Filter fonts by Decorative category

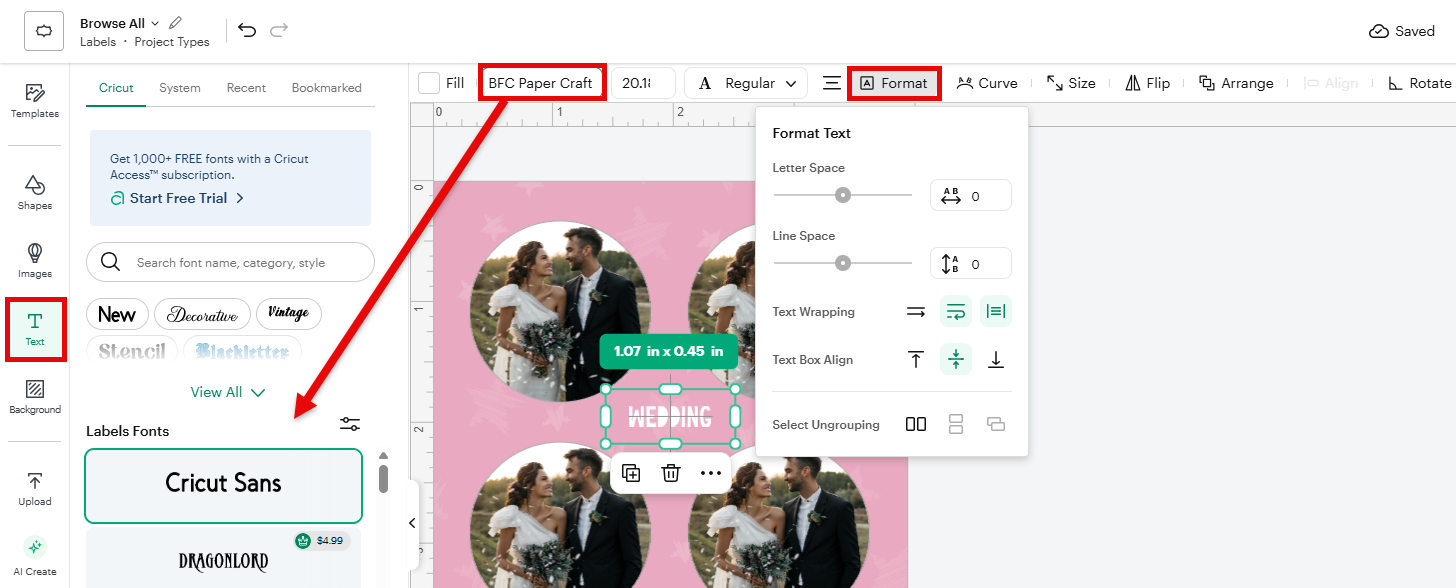[x=202, y=314]
